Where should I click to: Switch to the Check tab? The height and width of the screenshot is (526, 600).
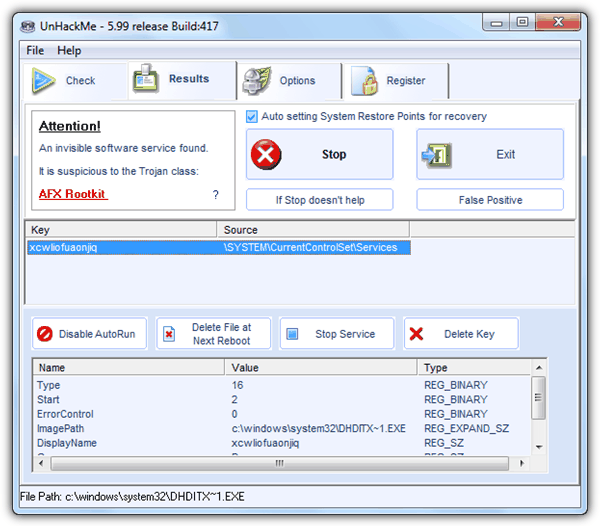(75, 81)
